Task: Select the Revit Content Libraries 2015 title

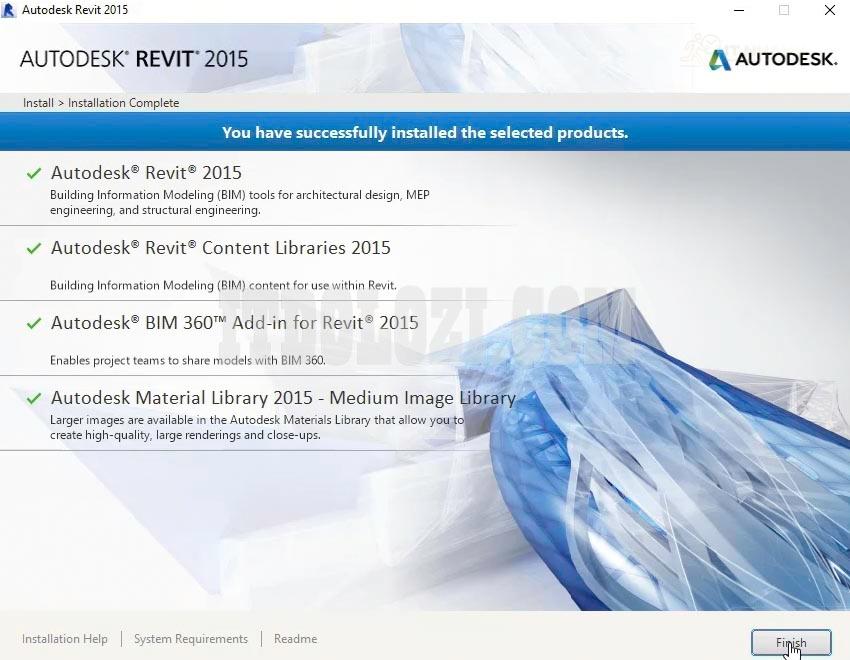Action: pos(220,248)
